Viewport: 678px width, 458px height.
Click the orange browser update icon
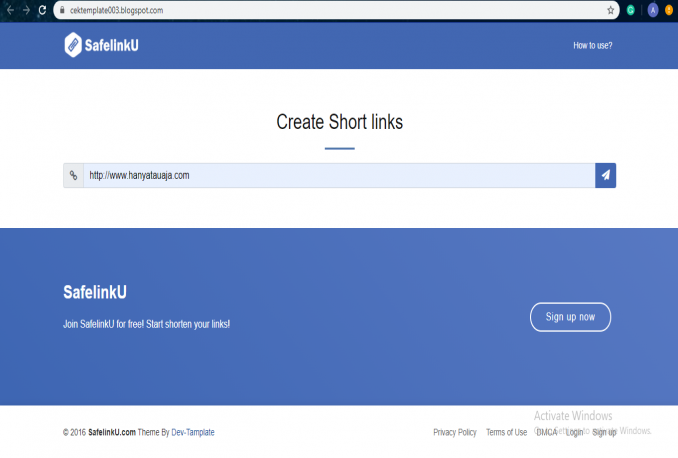click(x=669, y=10)
